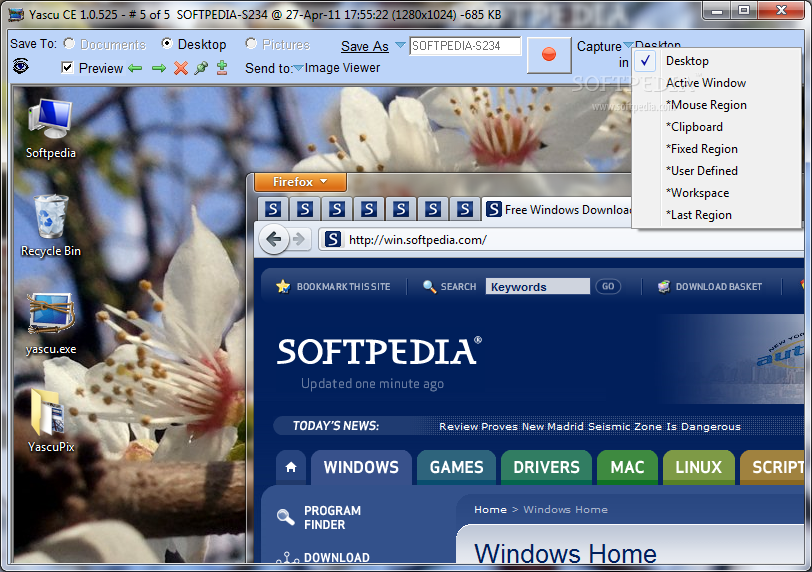The image size is (812, 572).
Task: Open the Firefox menu button
Action: 300,182
